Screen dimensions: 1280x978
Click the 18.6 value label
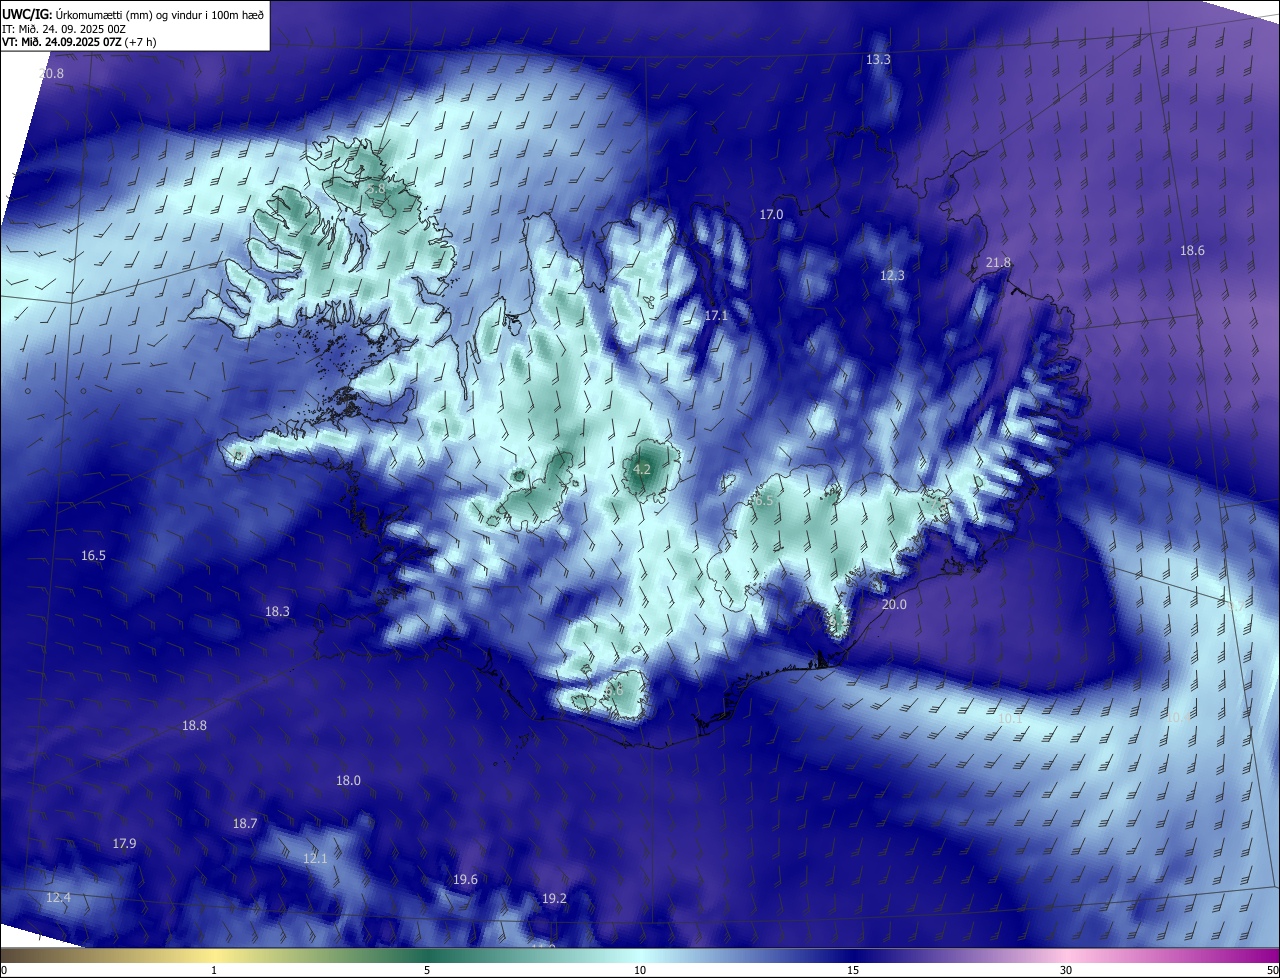[x=1192, y=251]
